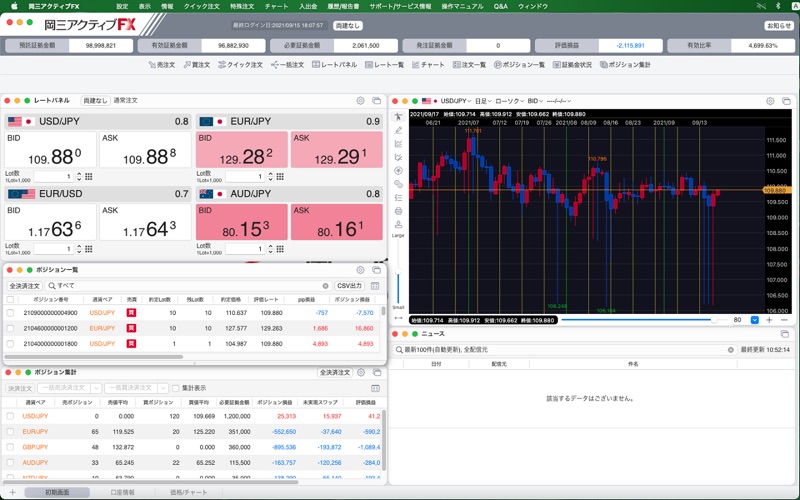Viewport: 800px width, 500px height.
Task: Click the print icon in chart sidebar
Action: pos(399,211)
